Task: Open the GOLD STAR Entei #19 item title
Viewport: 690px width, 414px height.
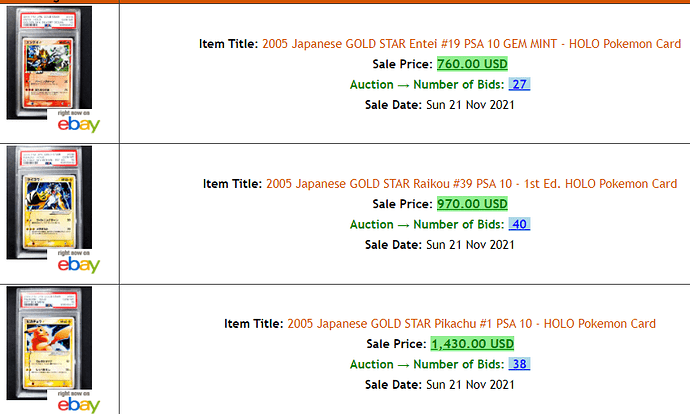Action: (x=471, y=44)
